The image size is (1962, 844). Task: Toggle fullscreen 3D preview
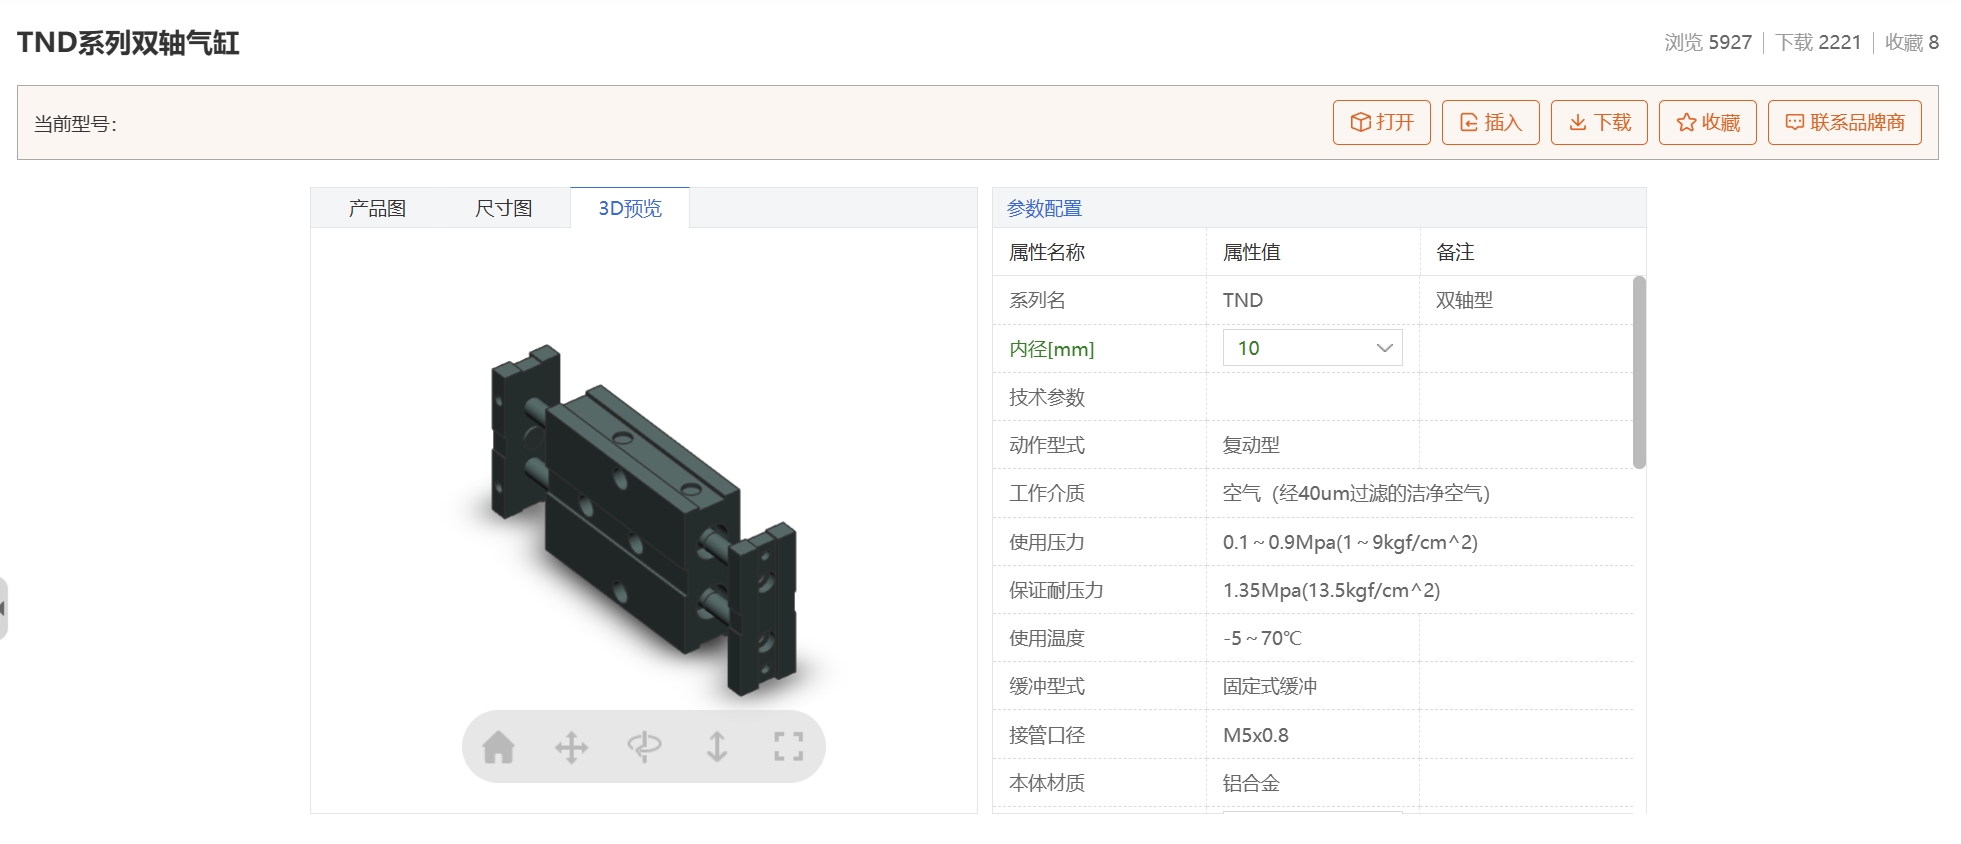point(789,747)
